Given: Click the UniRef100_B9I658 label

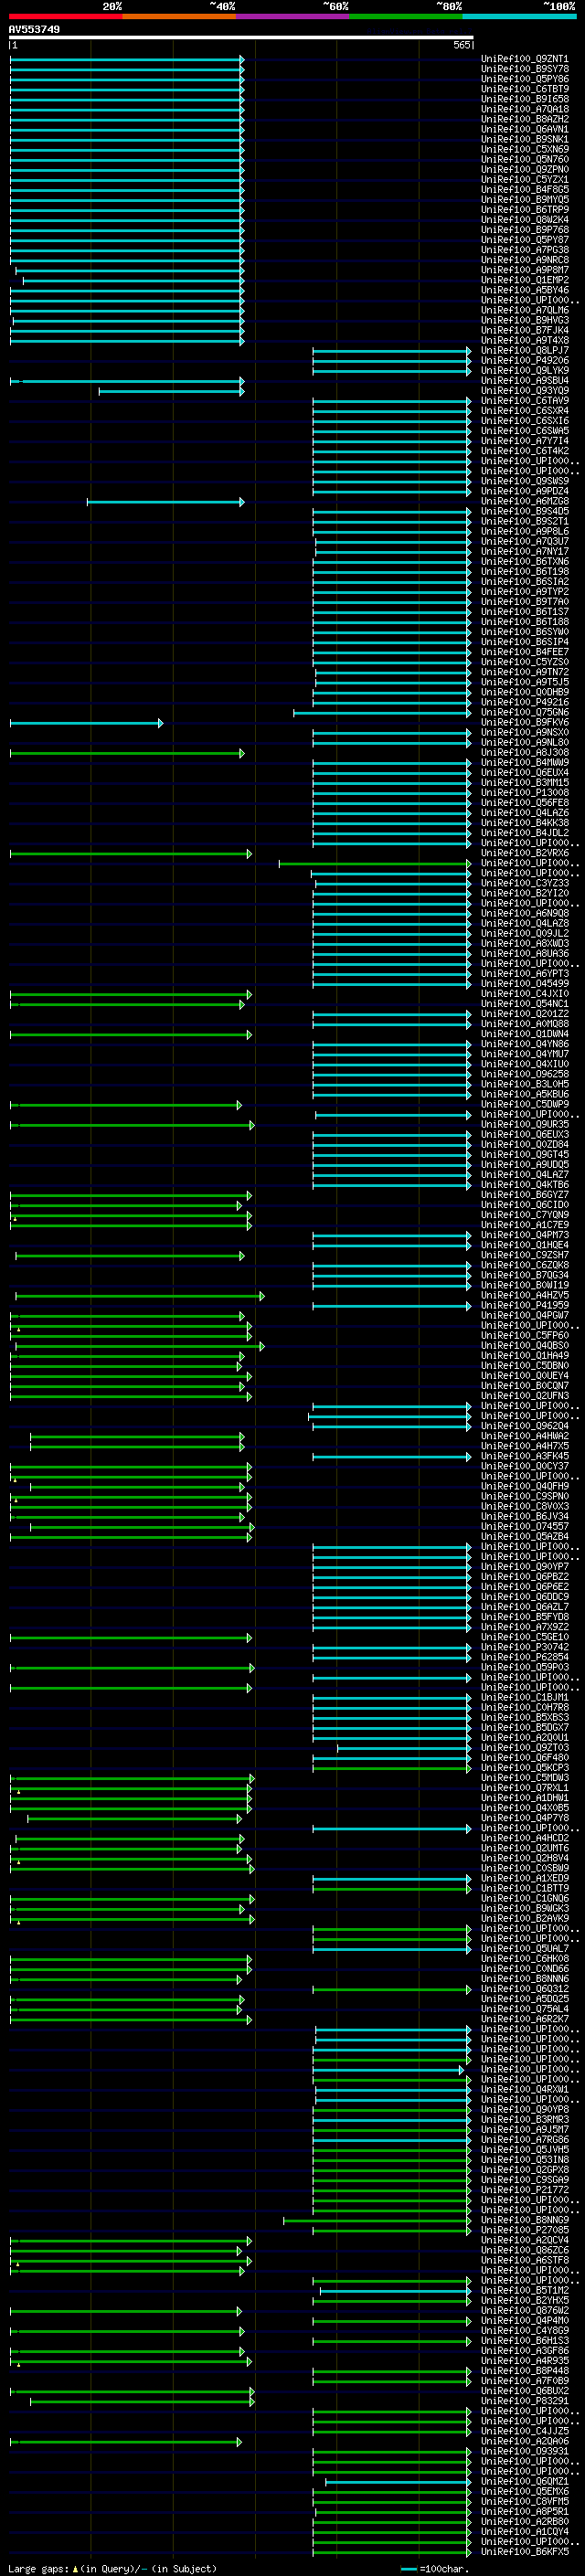Looking at the screenshot, I should pyautogui.click(x=525, y=99).
